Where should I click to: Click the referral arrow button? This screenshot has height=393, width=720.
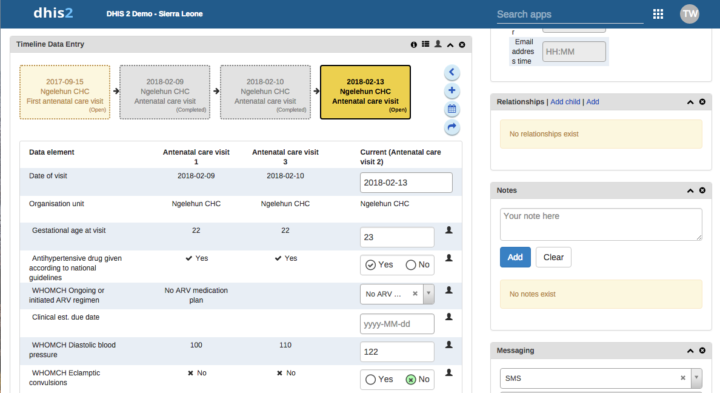coord(452,127)
